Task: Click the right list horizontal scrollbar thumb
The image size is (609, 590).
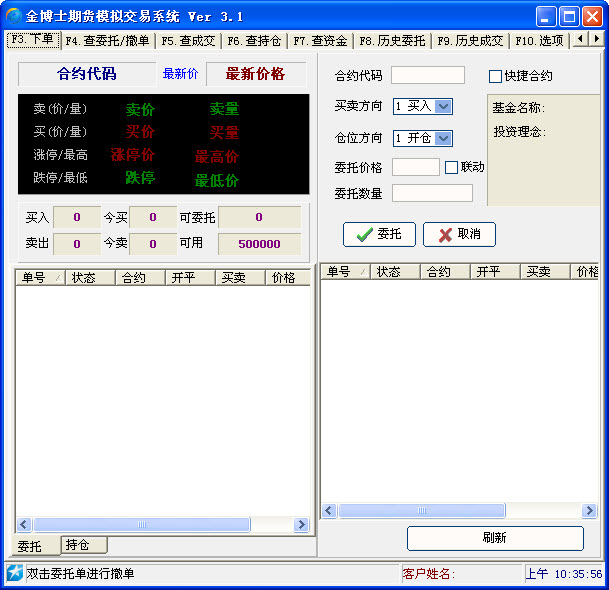Action: (x=422, y=510)
